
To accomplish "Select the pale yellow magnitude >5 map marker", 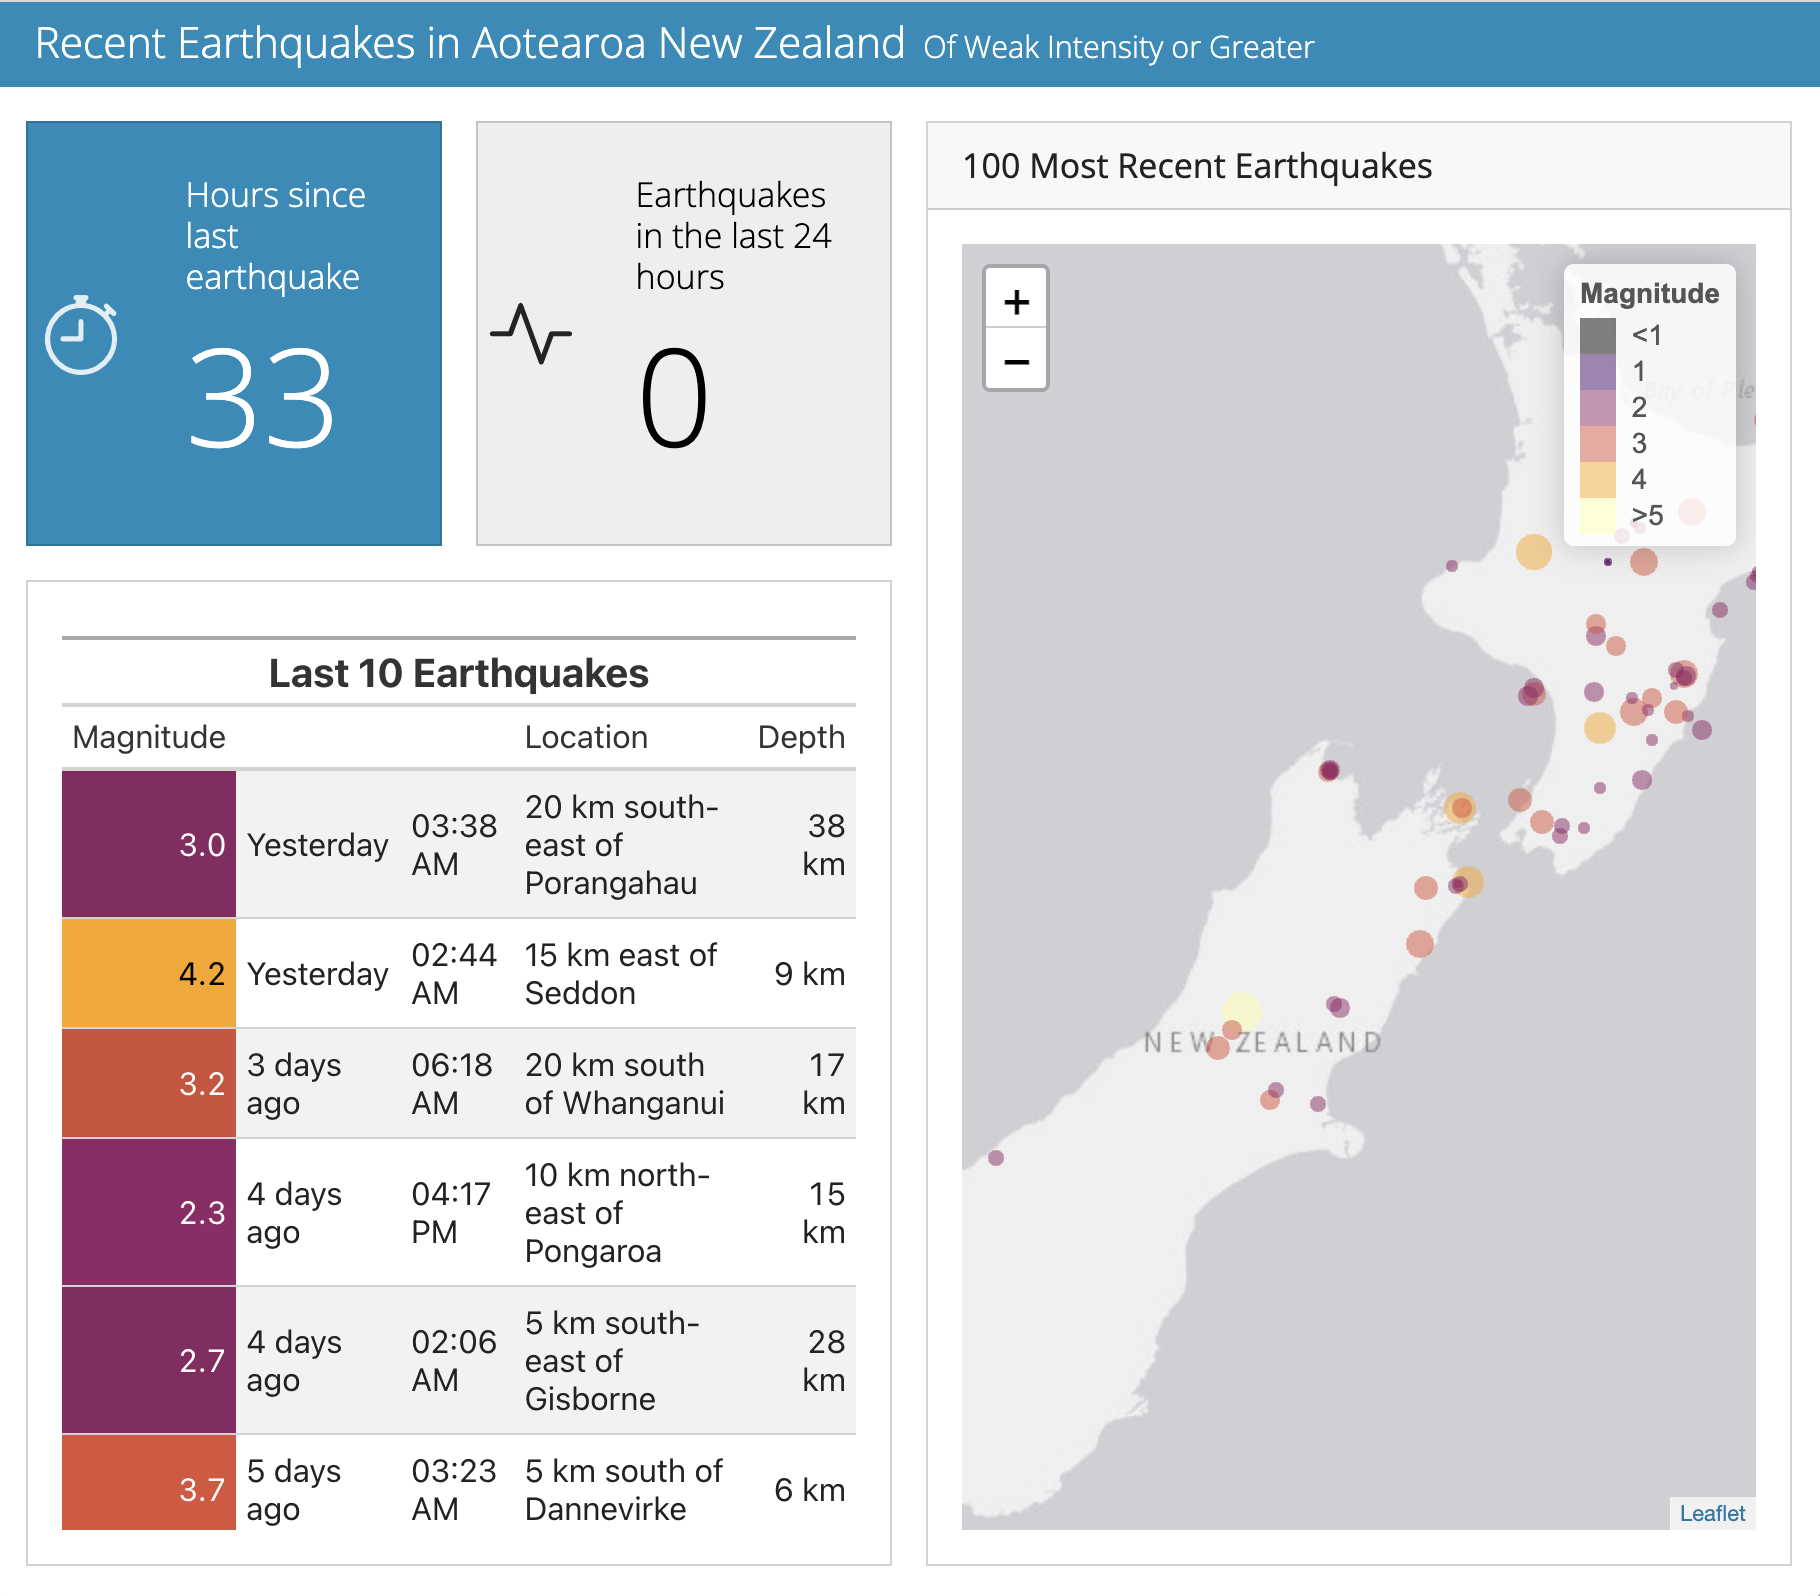I will pos(1241,1009).
